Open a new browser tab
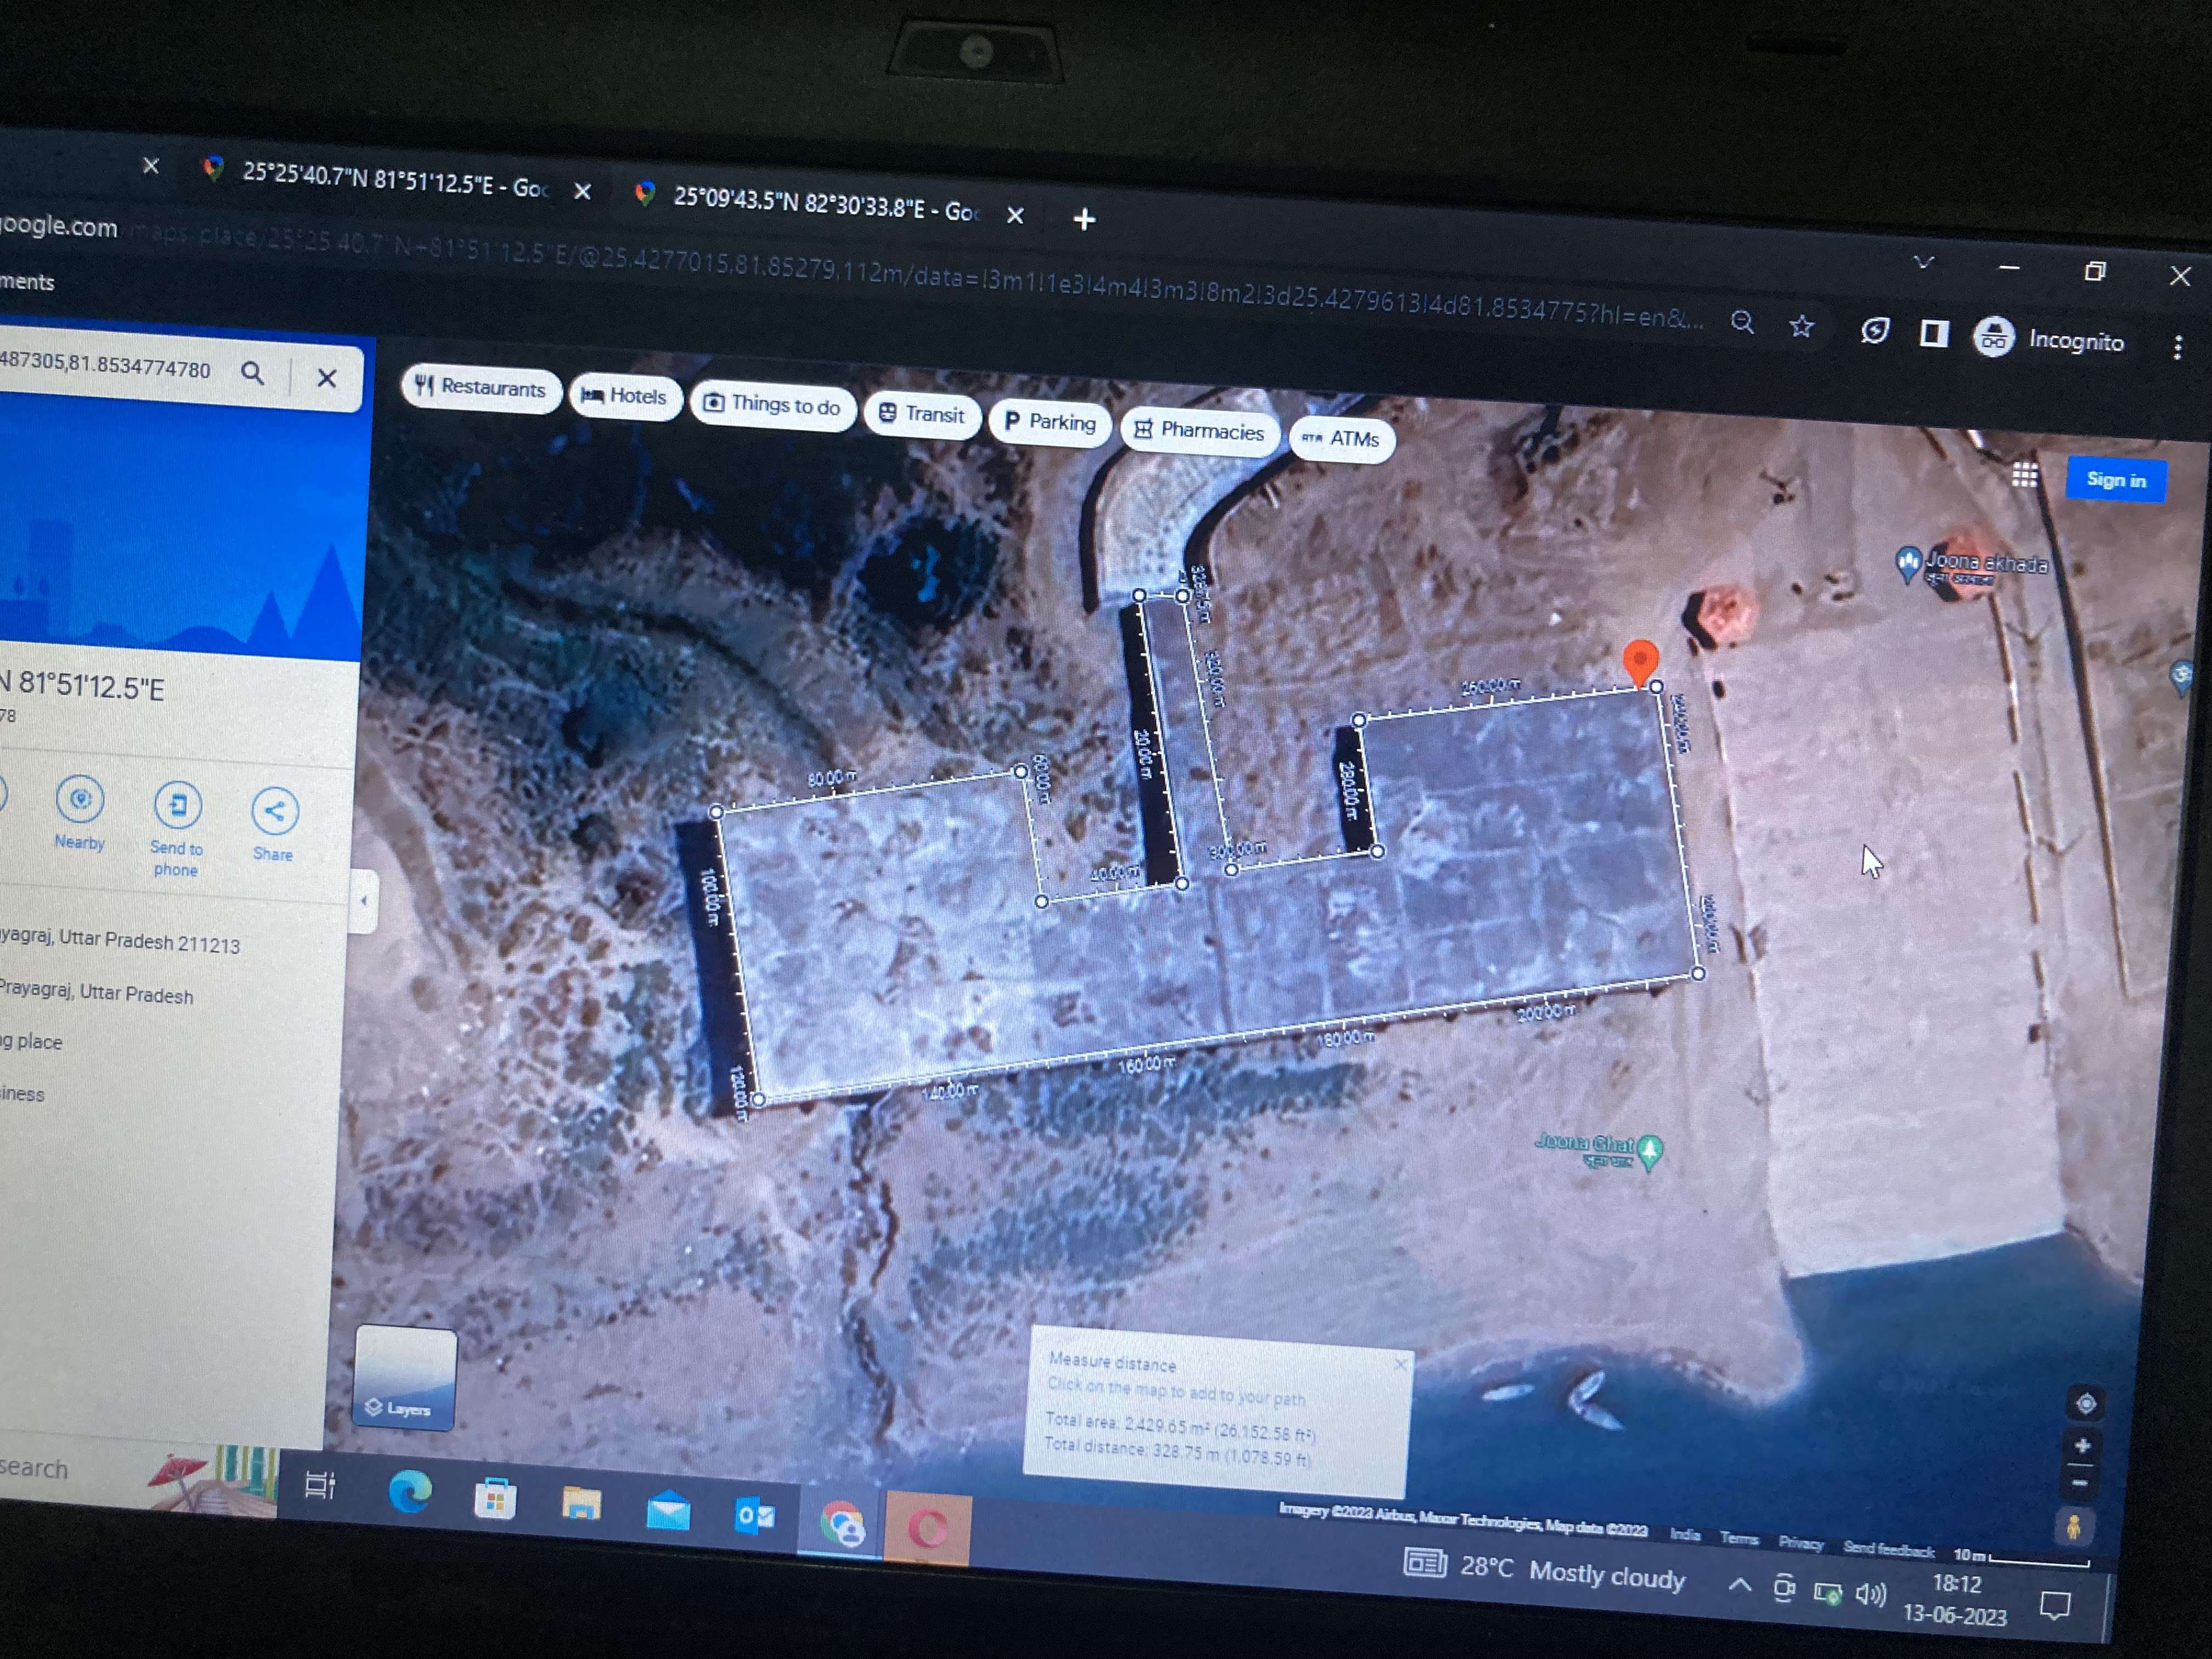 coord(1084,219)
